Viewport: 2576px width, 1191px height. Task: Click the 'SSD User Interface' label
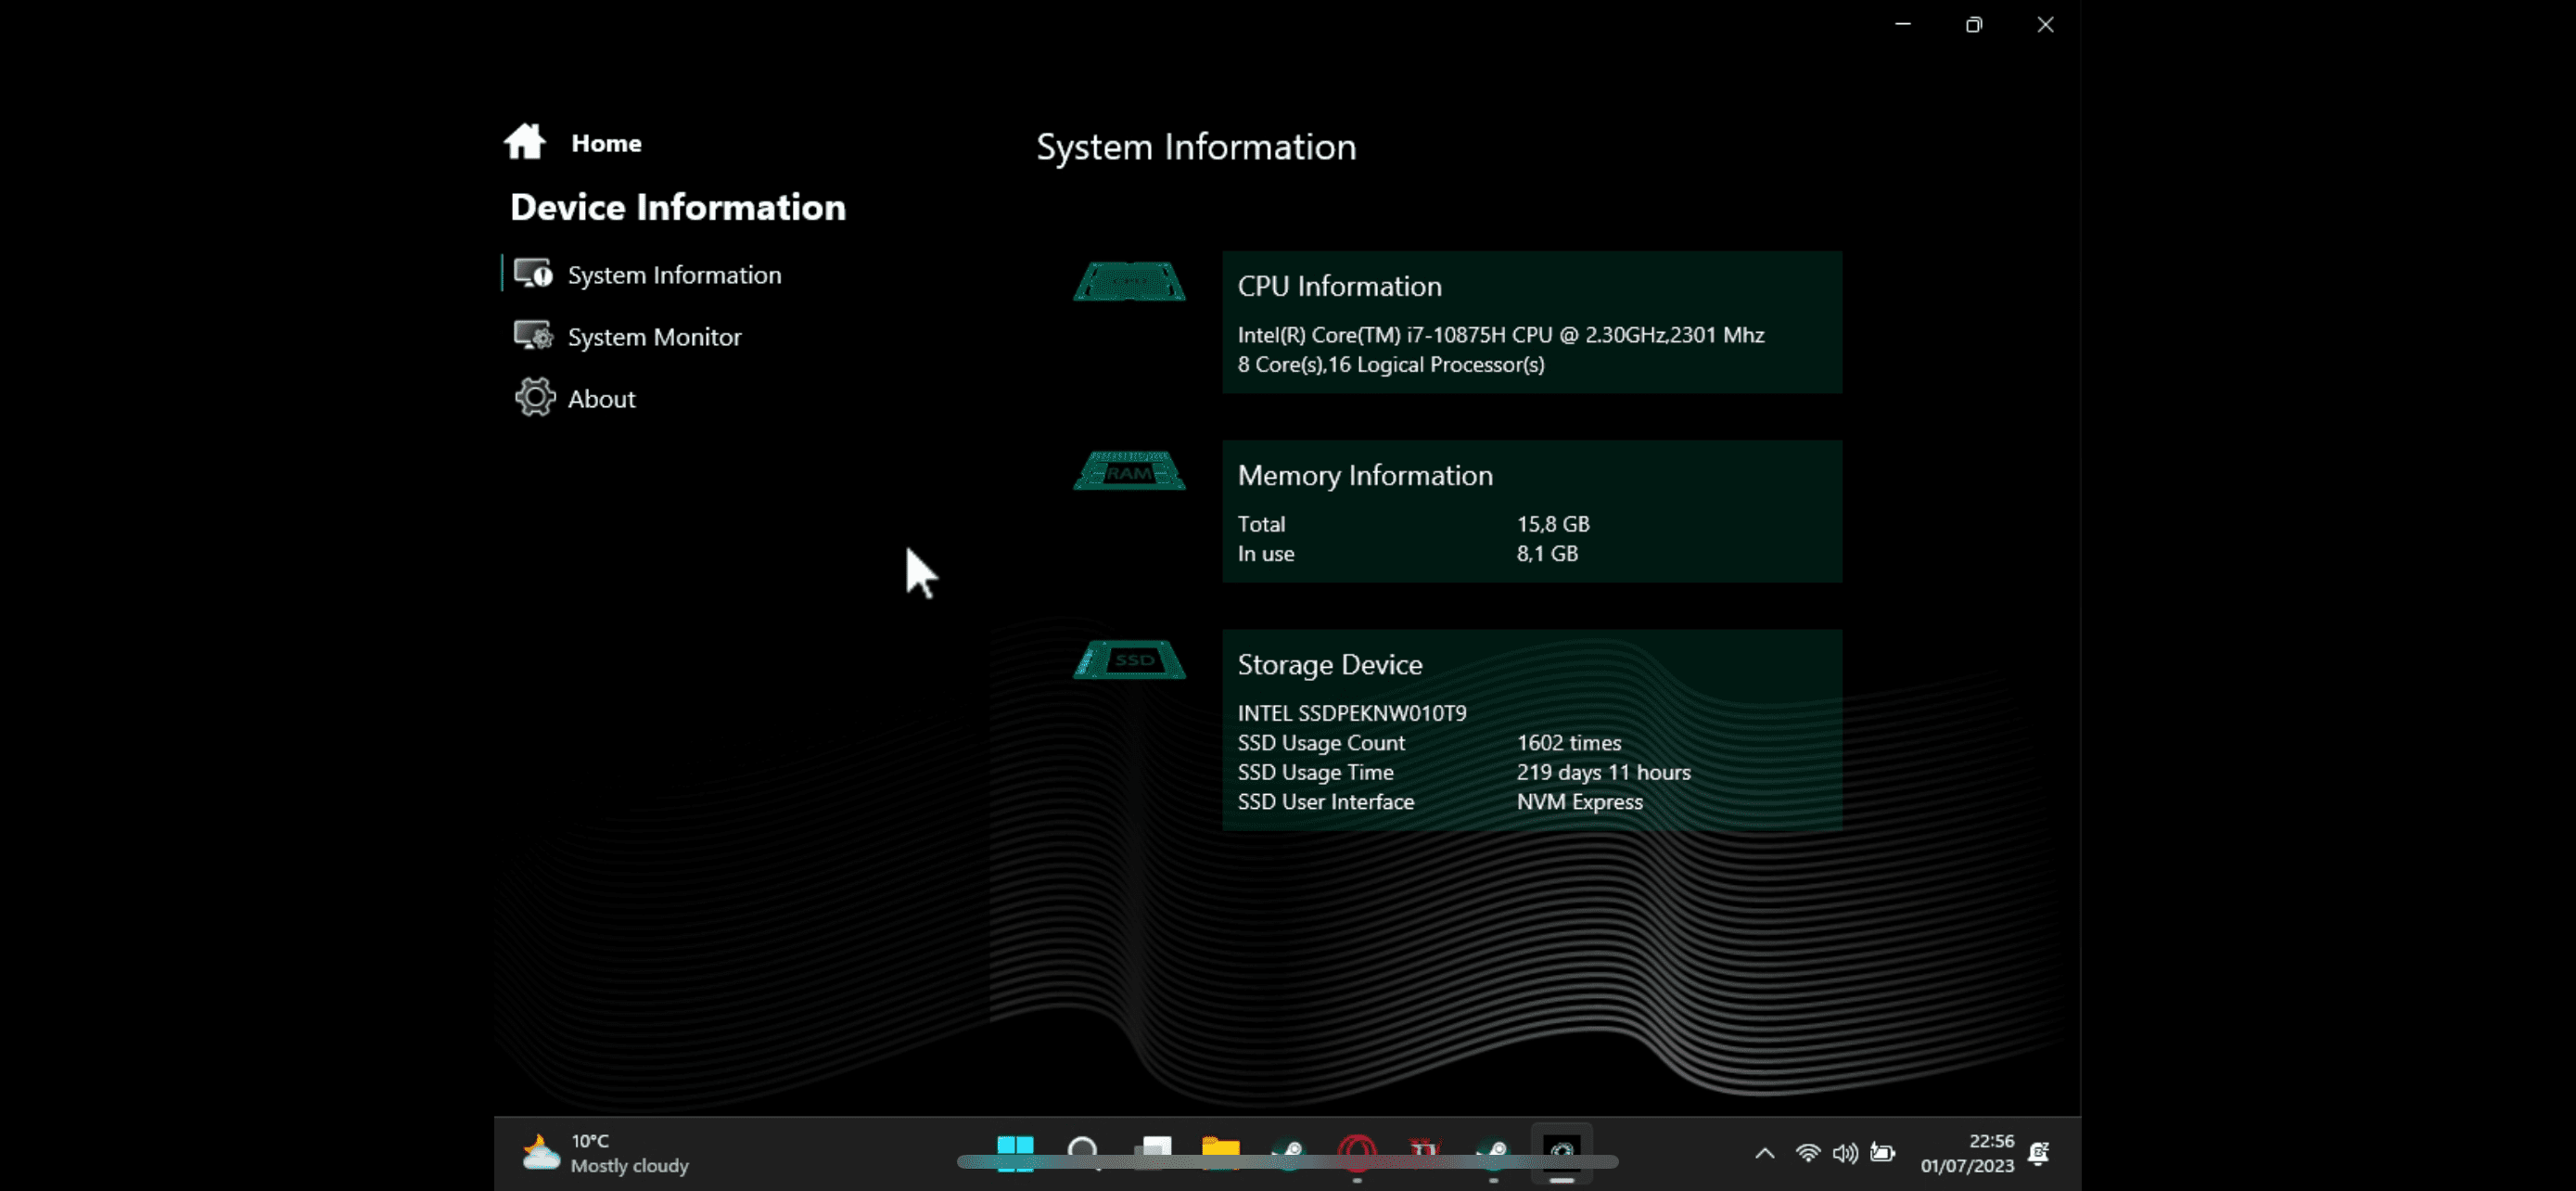1325,802
